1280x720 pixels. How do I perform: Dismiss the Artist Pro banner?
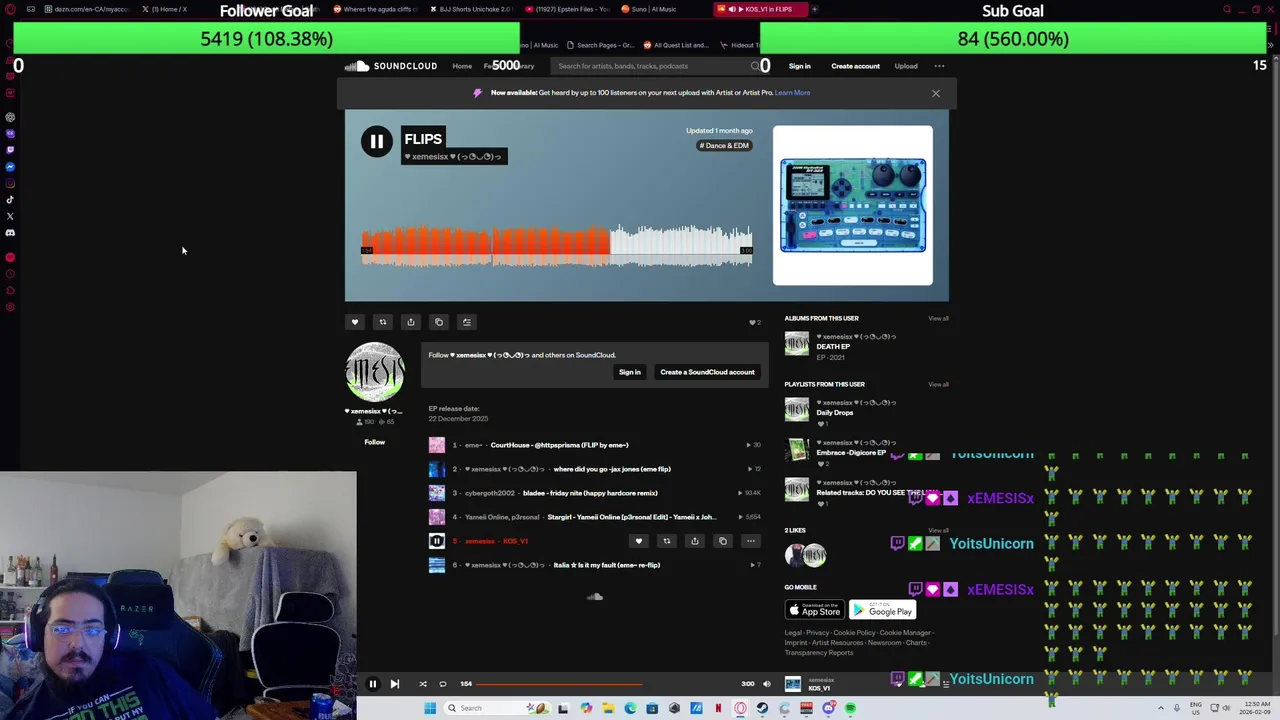tap(936, 93)
